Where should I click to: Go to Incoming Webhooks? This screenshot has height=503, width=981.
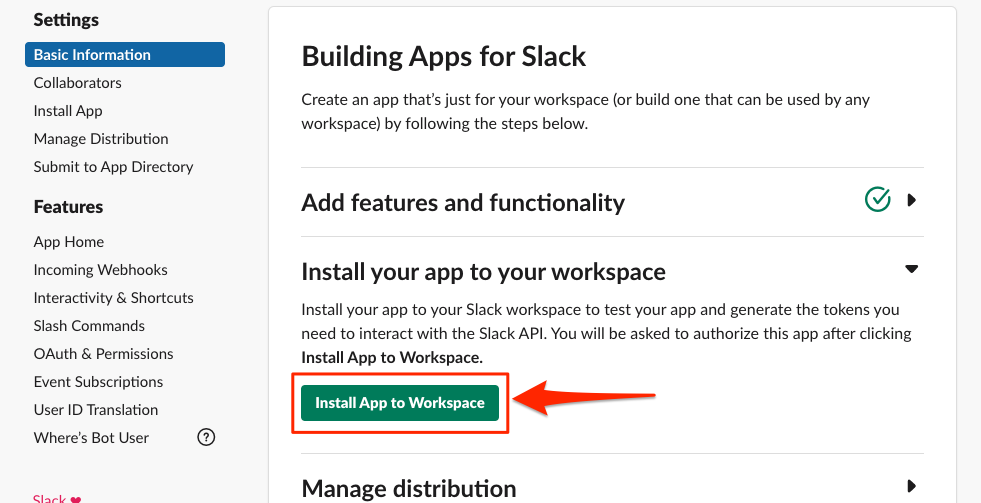(x=101, y=270)
